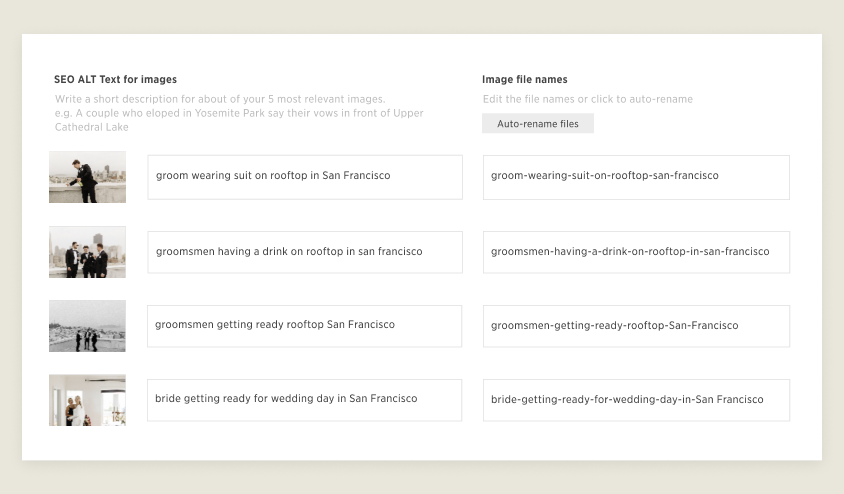Click alt text field 'groomsmen getting ready rooftop'

pyautogui.click(x=304, y=326)
